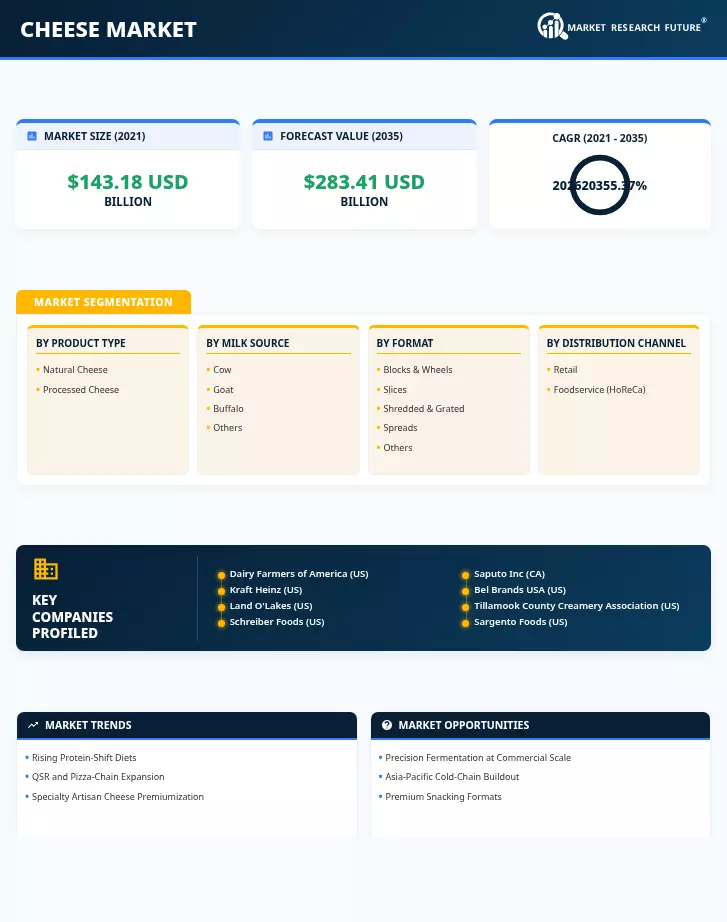Click Premium Snacking Formats opportunity
The image size is (727, 922).
point(443,797)
